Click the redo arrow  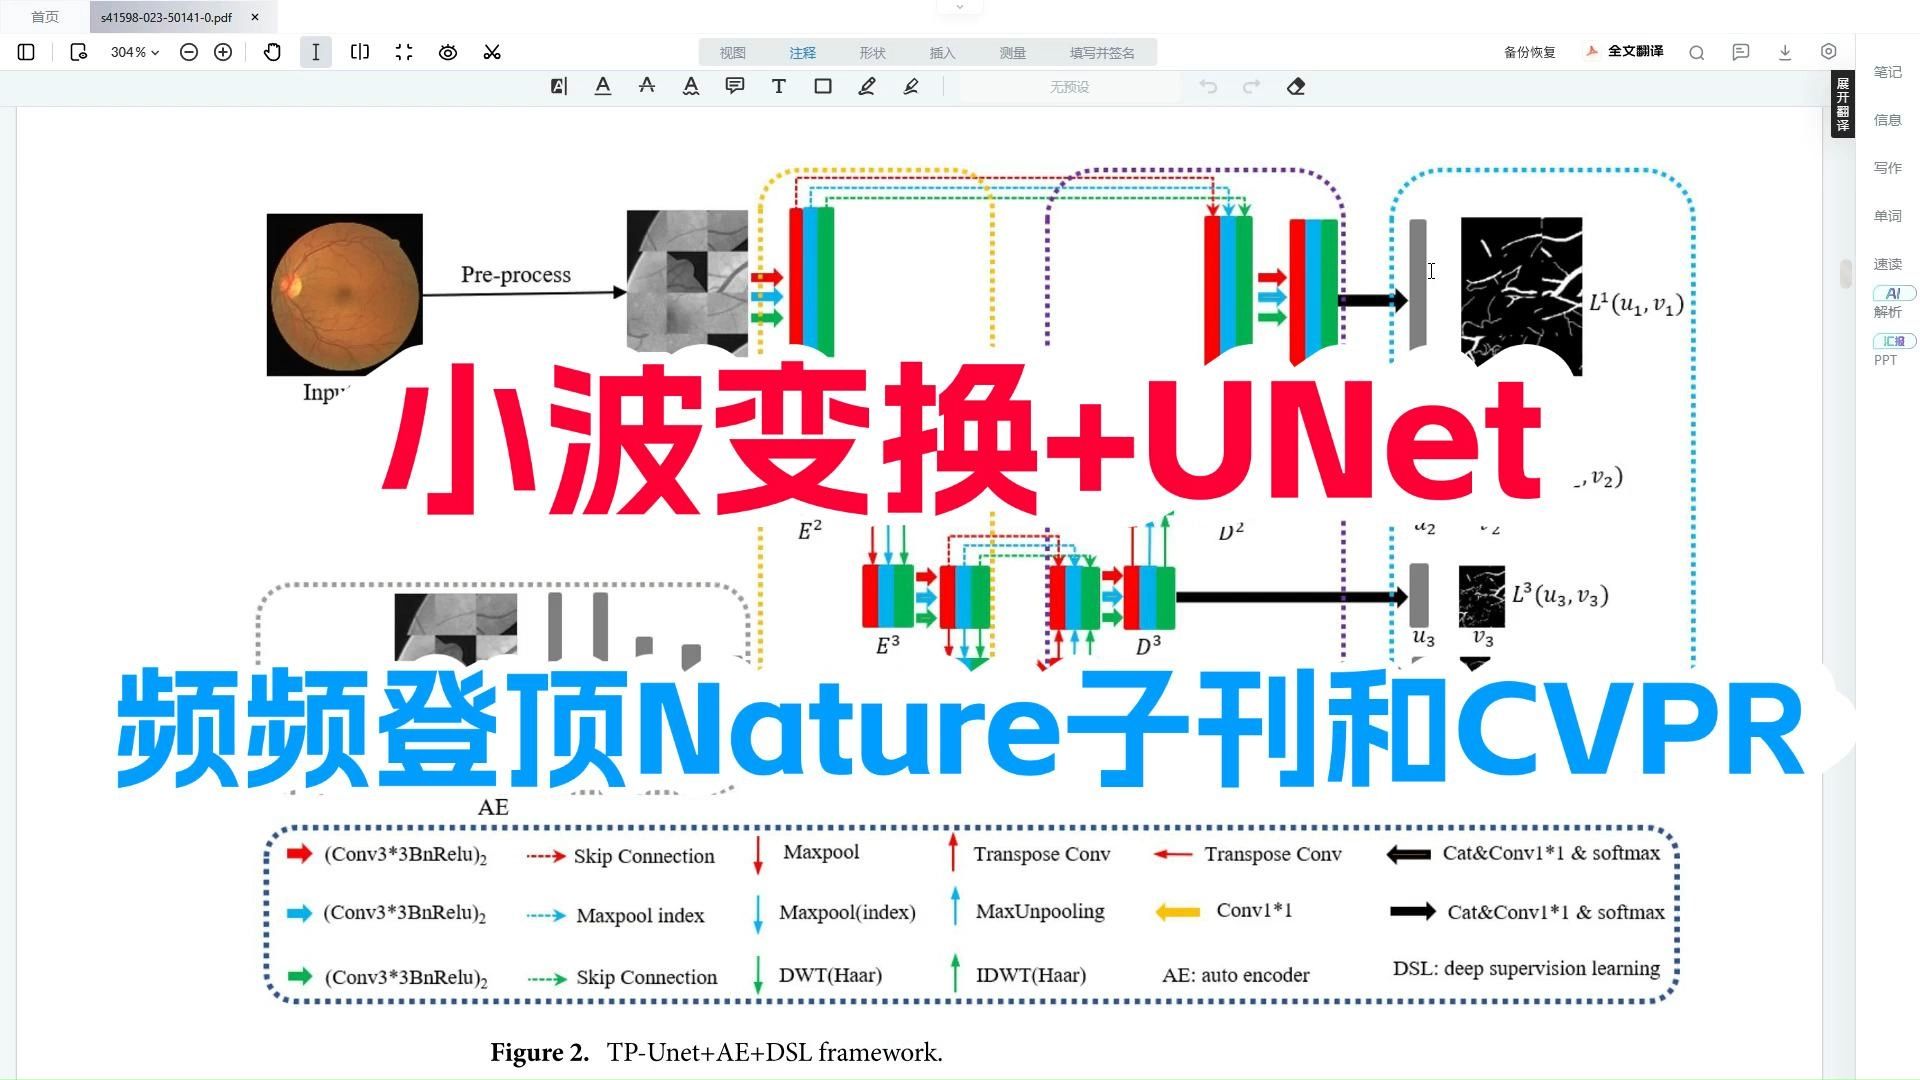1251,87
